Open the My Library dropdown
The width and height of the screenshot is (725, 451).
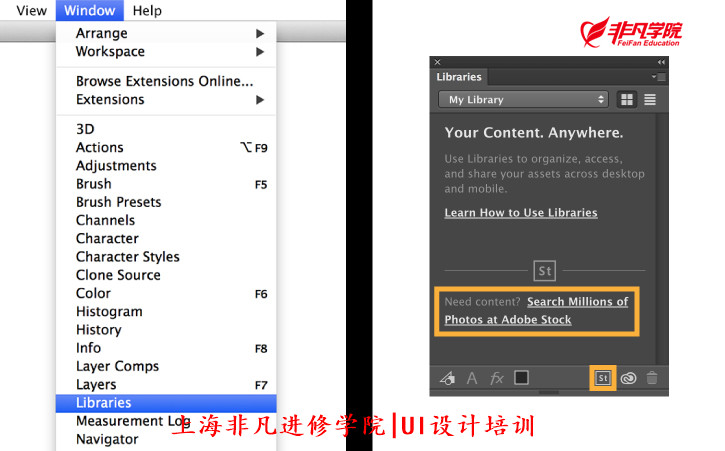tap(523, 99)
